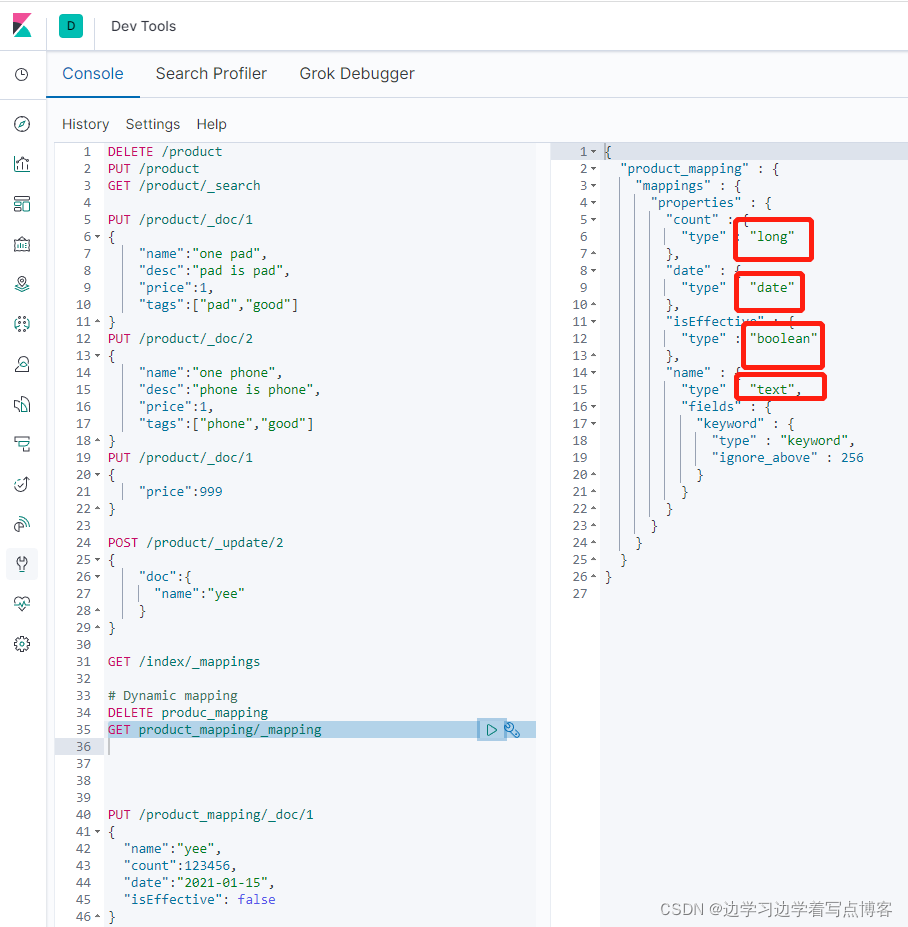Open the Dashboard icon in the sidebar

22,204
